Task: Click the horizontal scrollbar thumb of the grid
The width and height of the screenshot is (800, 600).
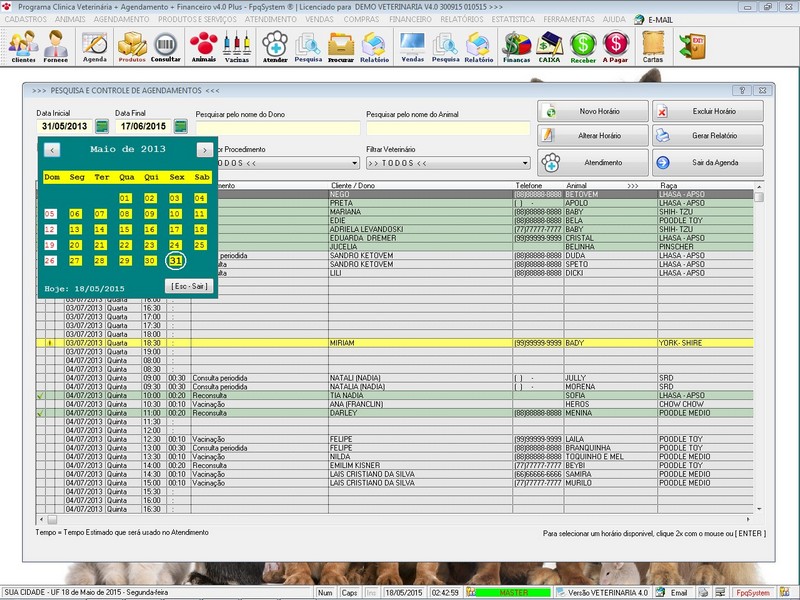Action: point(52,520)
